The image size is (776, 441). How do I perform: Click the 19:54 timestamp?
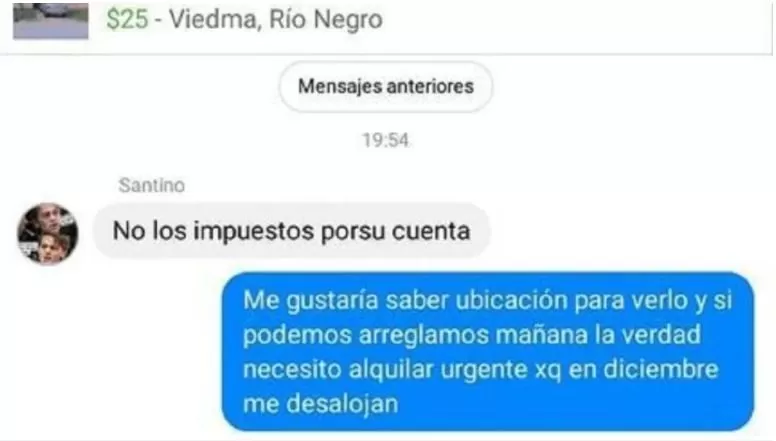386,140
